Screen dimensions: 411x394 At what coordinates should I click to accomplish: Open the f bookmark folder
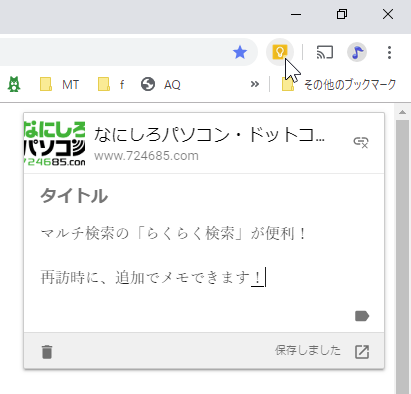111,85
